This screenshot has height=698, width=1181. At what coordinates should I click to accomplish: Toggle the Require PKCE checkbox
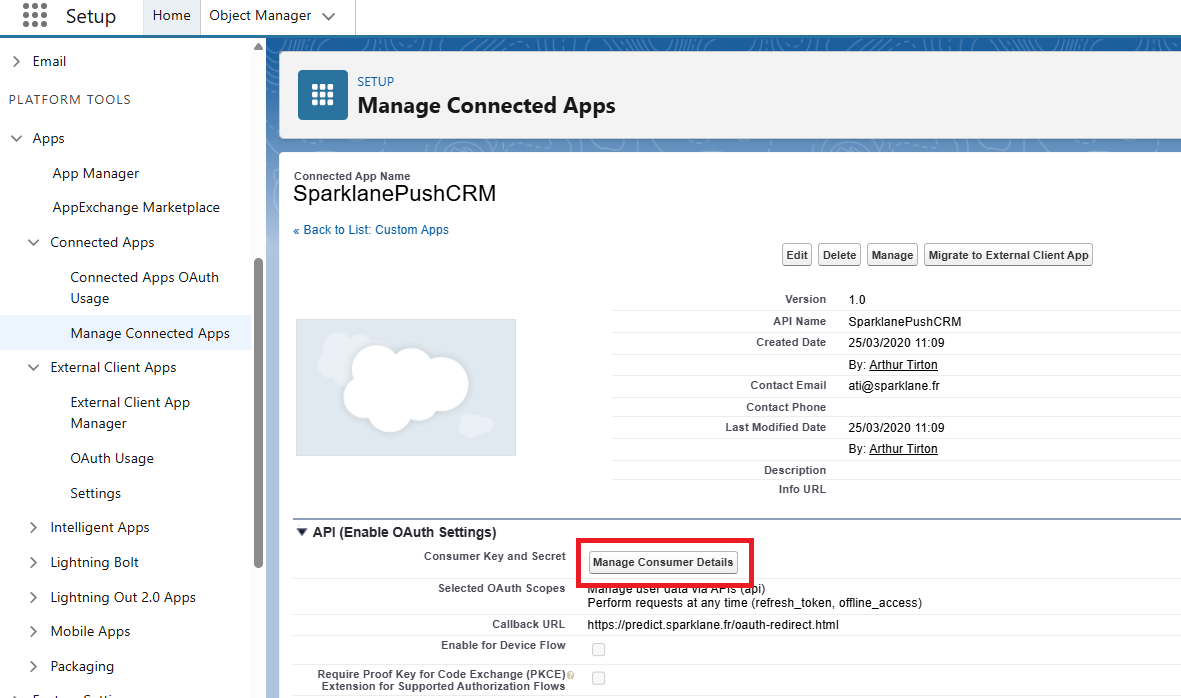click(598, 678)
